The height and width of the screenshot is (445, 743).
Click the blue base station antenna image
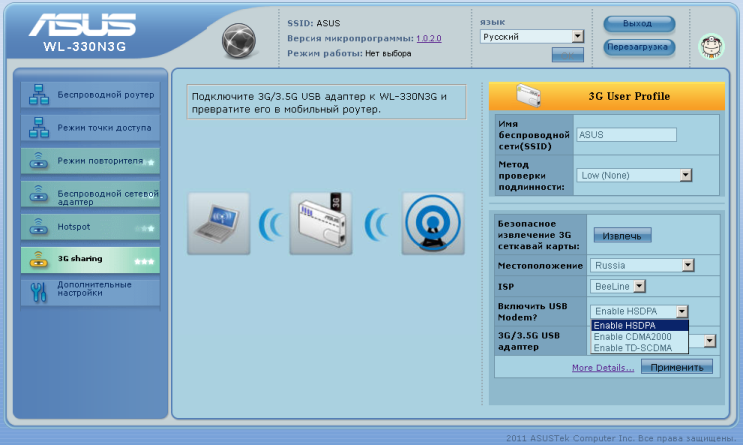click(x=433, y=224)
